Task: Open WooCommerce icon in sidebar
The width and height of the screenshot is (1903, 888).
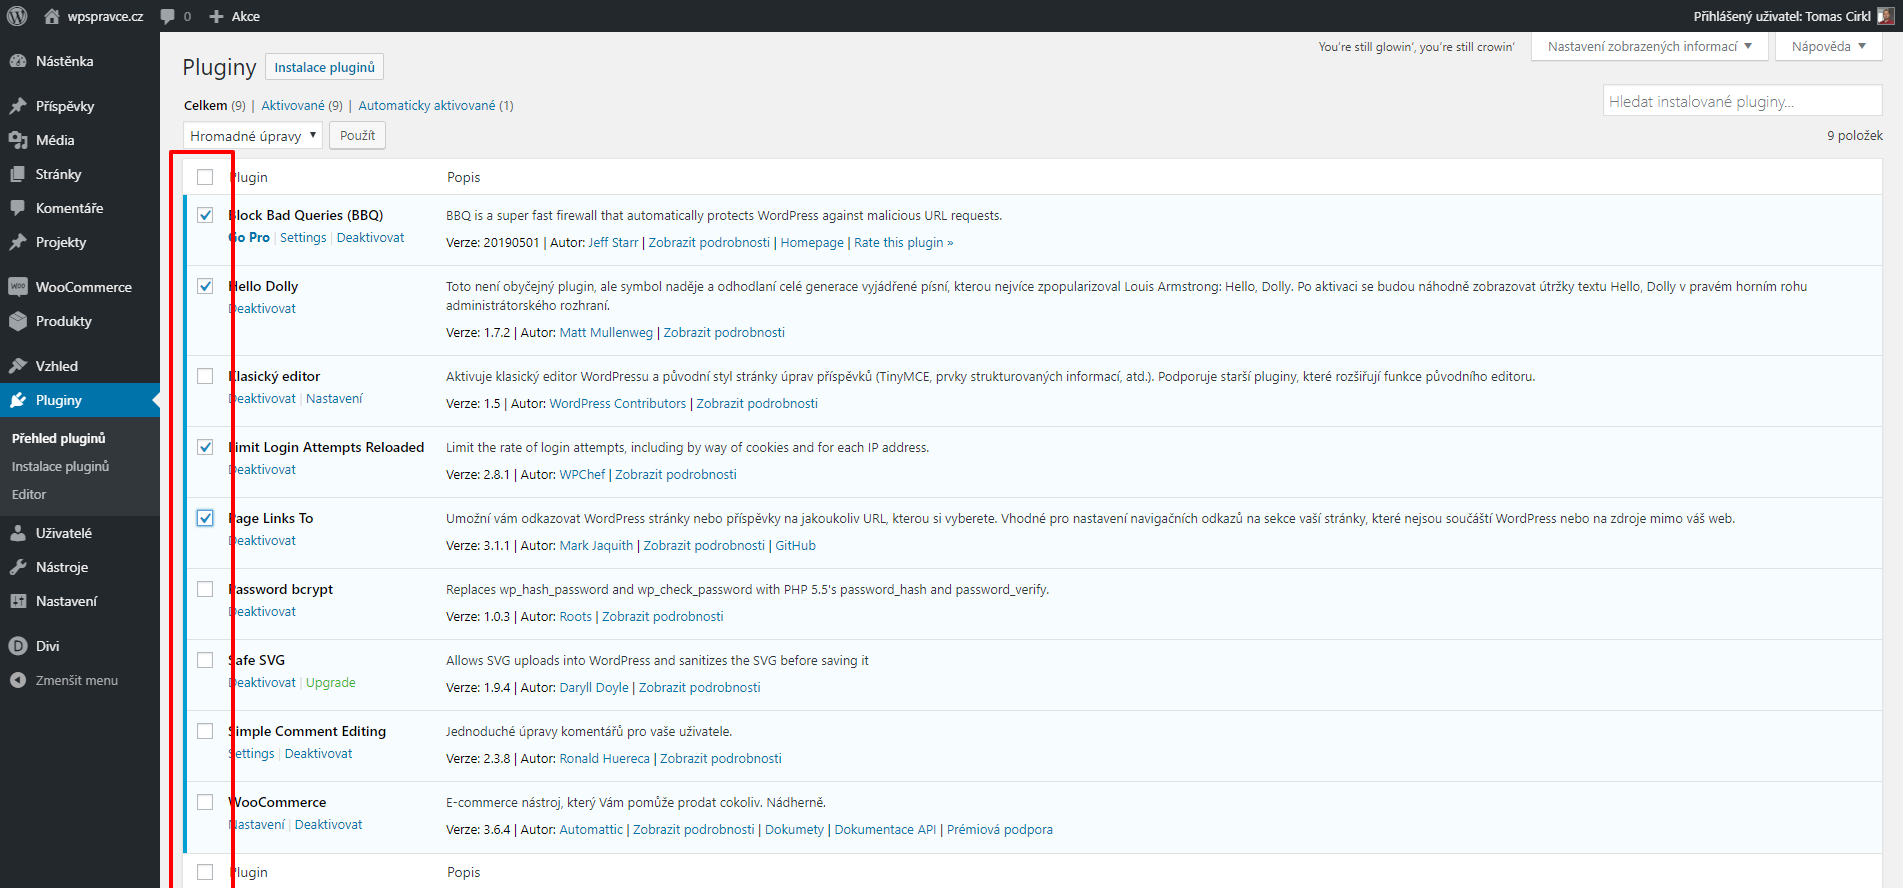Action: [x=18, y=287]
